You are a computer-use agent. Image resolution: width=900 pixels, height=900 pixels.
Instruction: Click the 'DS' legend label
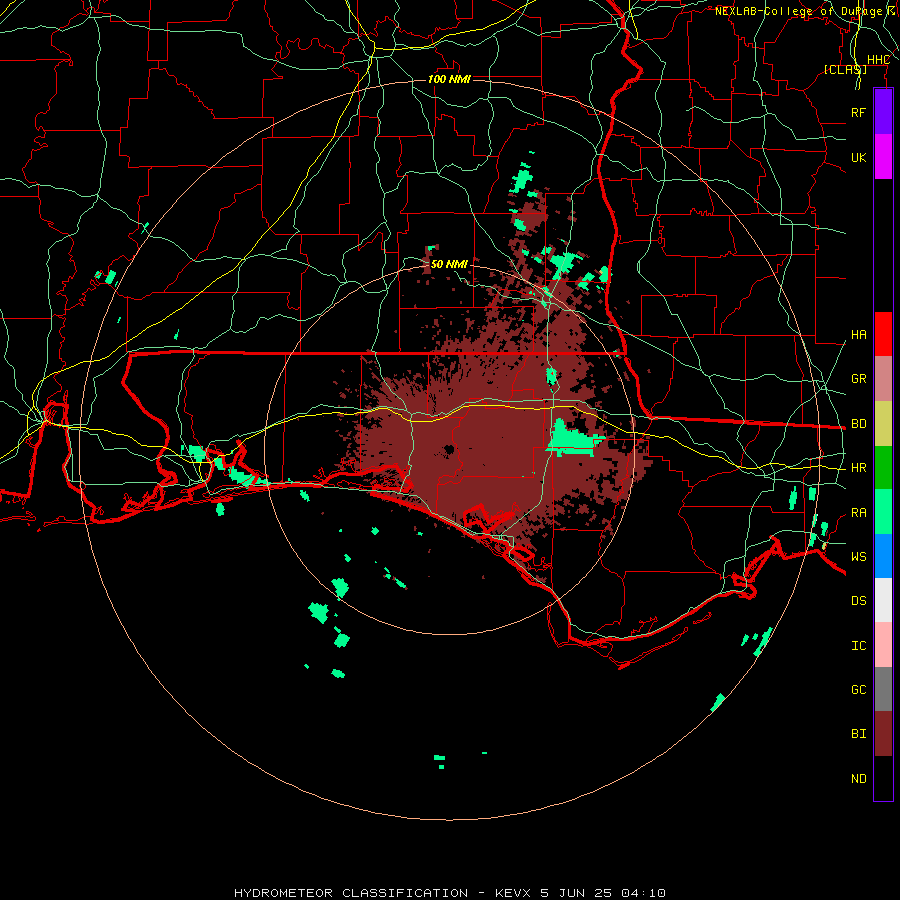click(858, 601)
